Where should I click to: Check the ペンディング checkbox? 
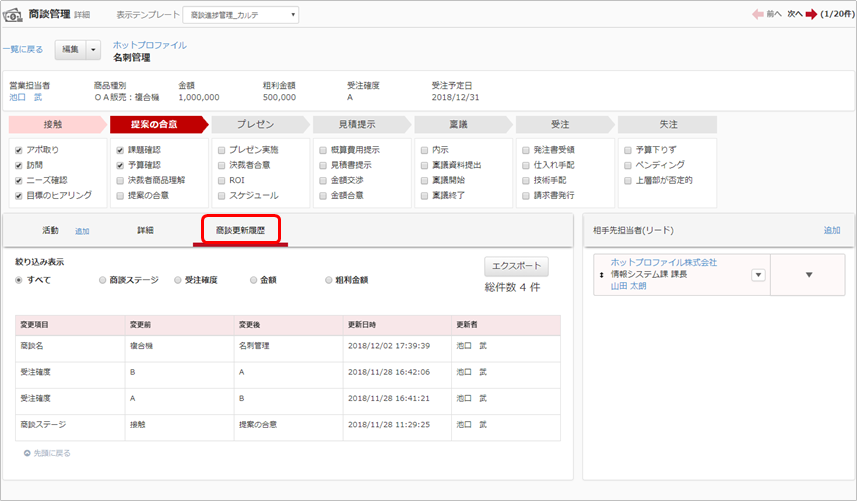[x=627, y=166]
